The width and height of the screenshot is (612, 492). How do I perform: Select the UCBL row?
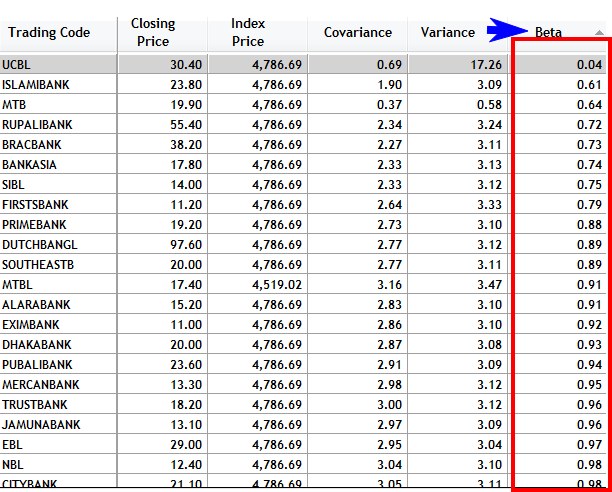(303, 64)
